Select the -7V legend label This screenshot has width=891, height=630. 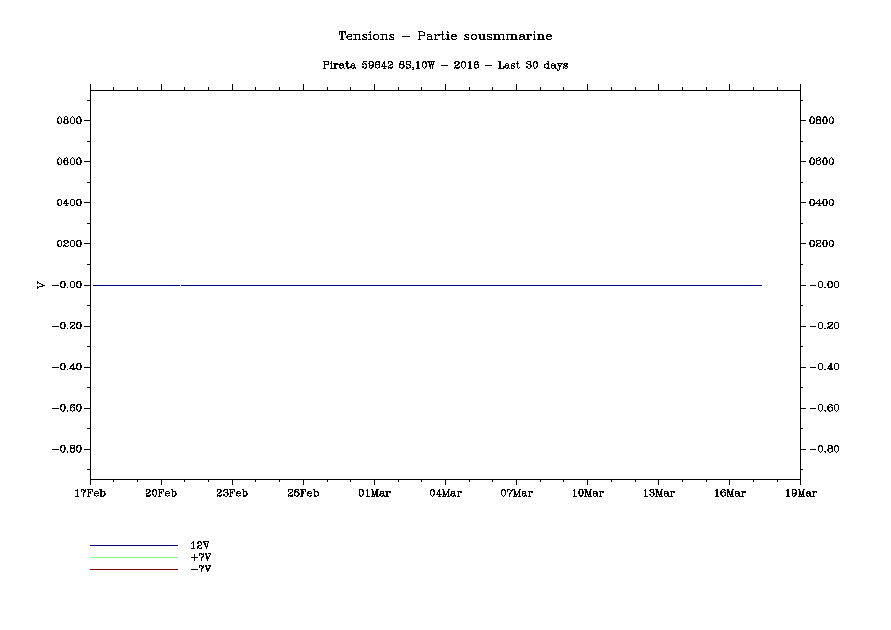200,569
